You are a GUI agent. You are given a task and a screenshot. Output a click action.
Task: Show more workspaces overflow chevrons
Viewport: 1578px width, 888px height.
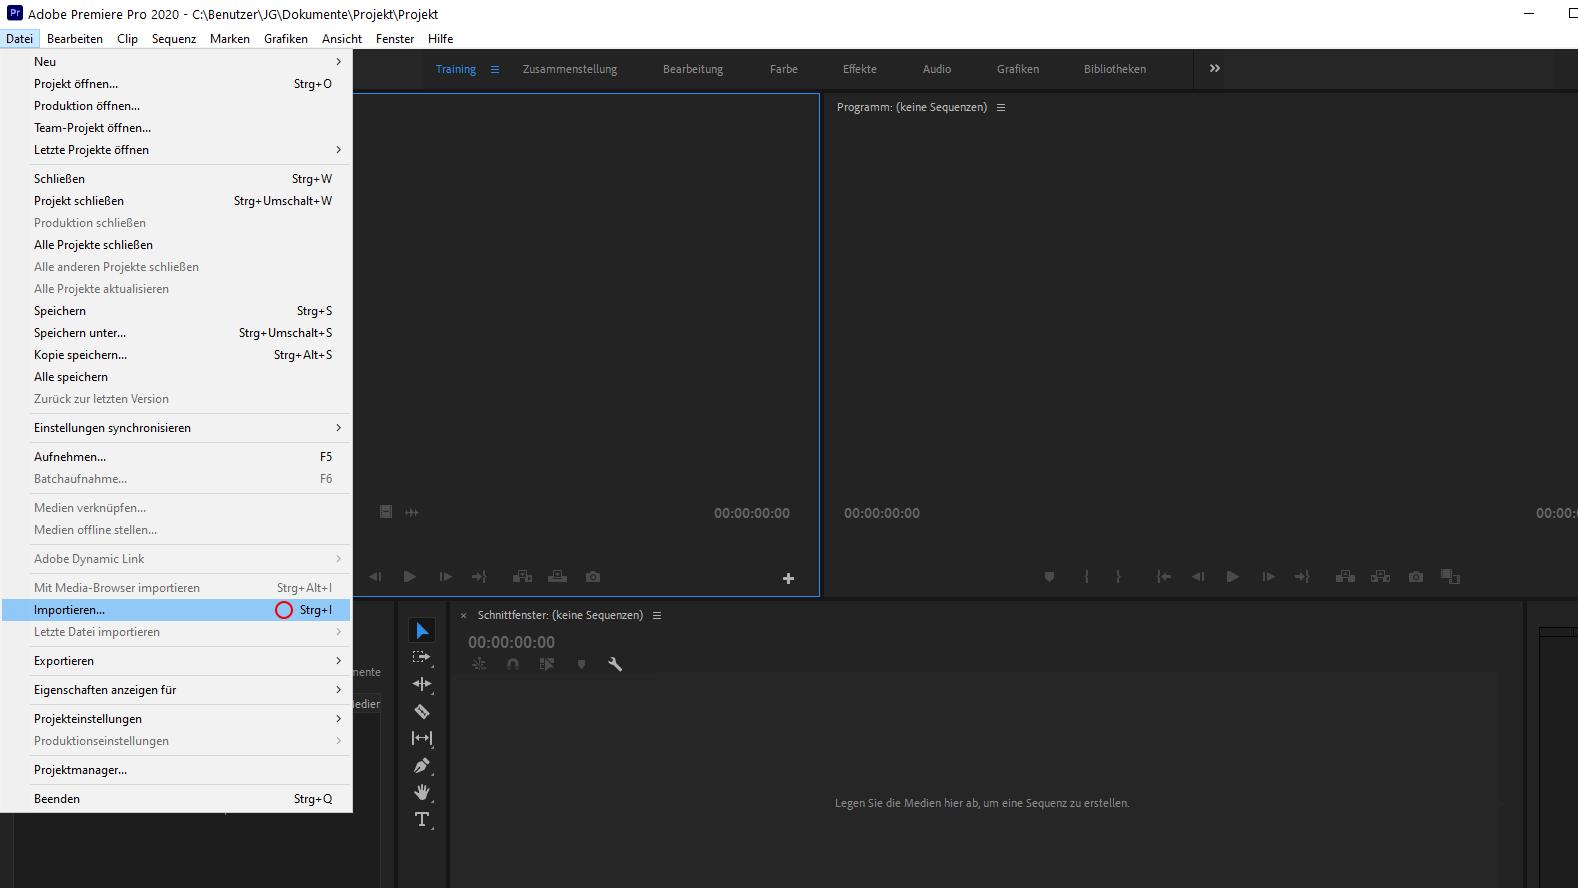pos(1215,68)
